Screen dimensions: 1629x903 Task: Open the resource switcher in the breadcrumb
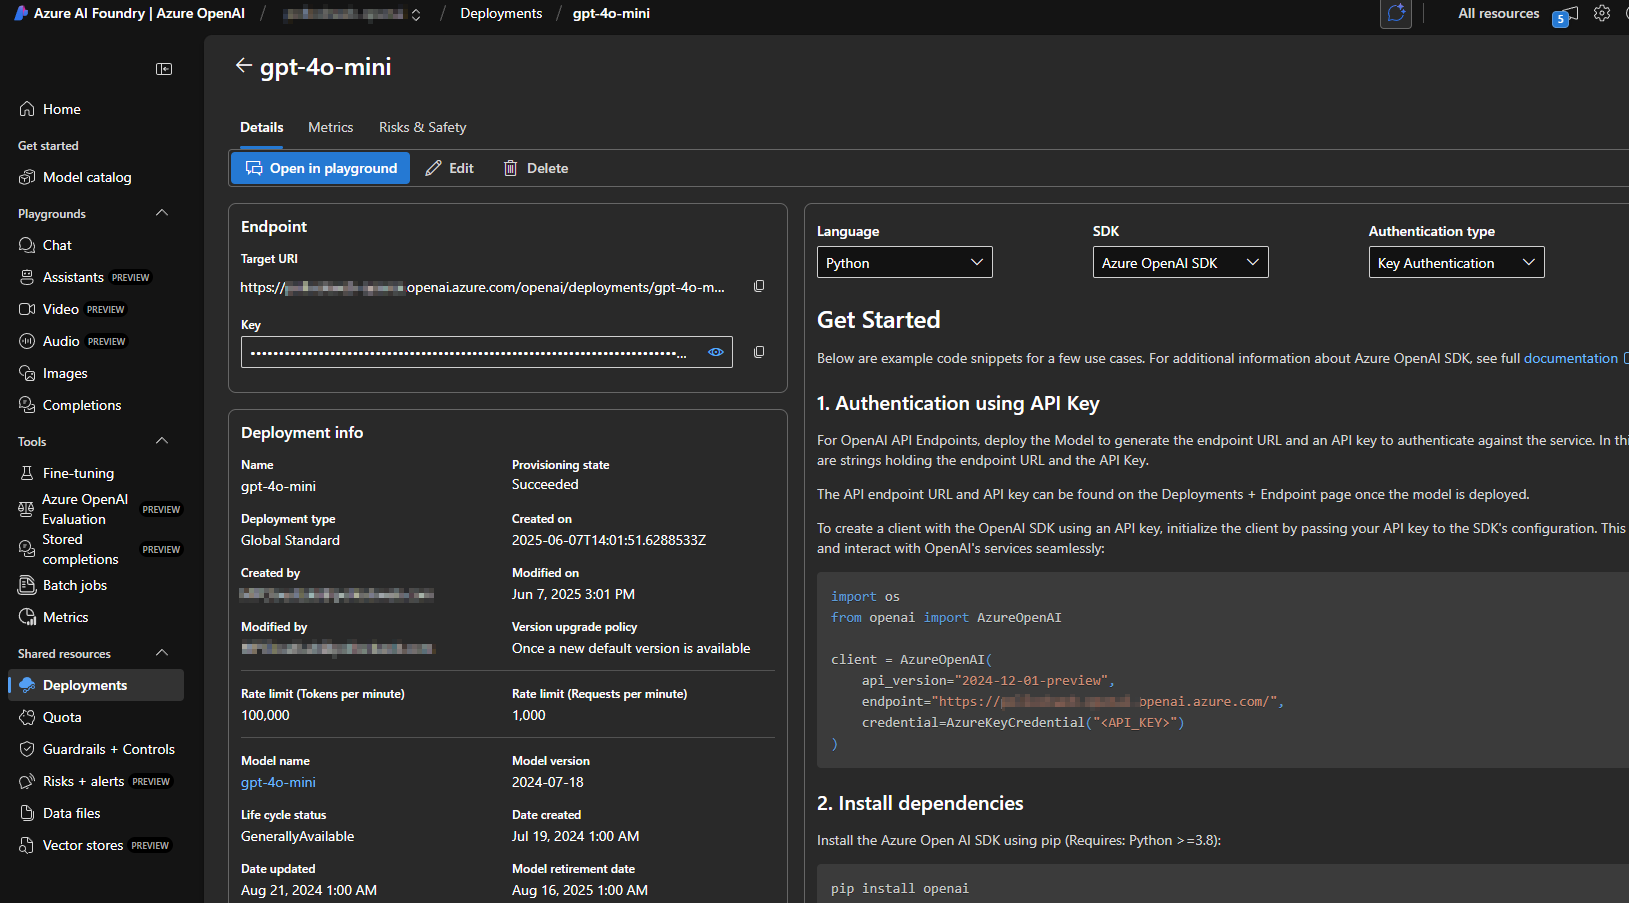coord(416,14)
